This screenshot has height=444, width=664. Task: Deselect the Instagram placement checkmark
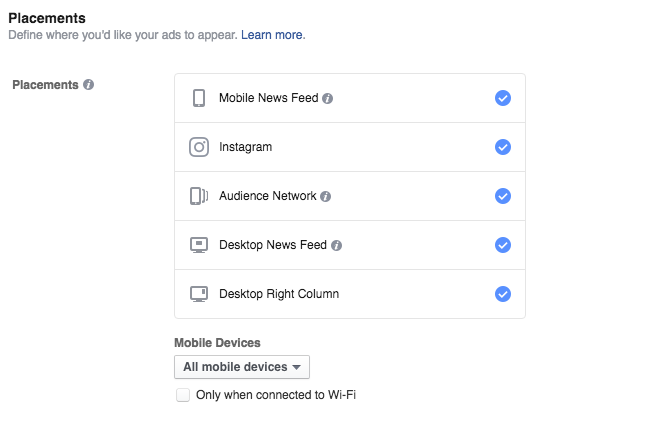503,147
